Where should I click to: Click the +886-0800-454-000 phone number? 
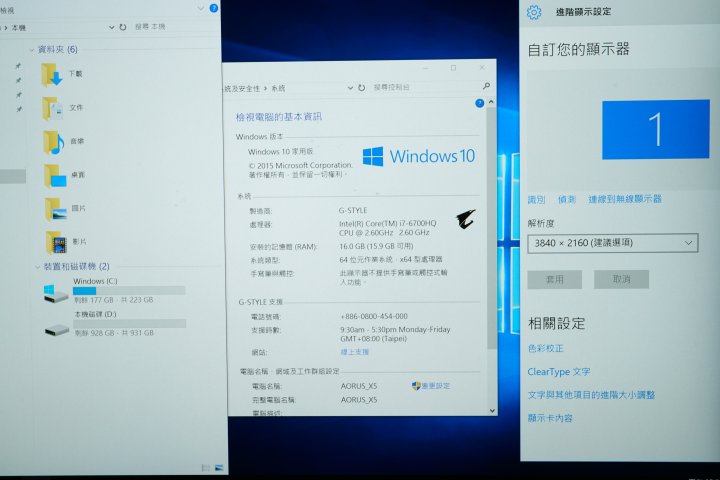(374, 316)
